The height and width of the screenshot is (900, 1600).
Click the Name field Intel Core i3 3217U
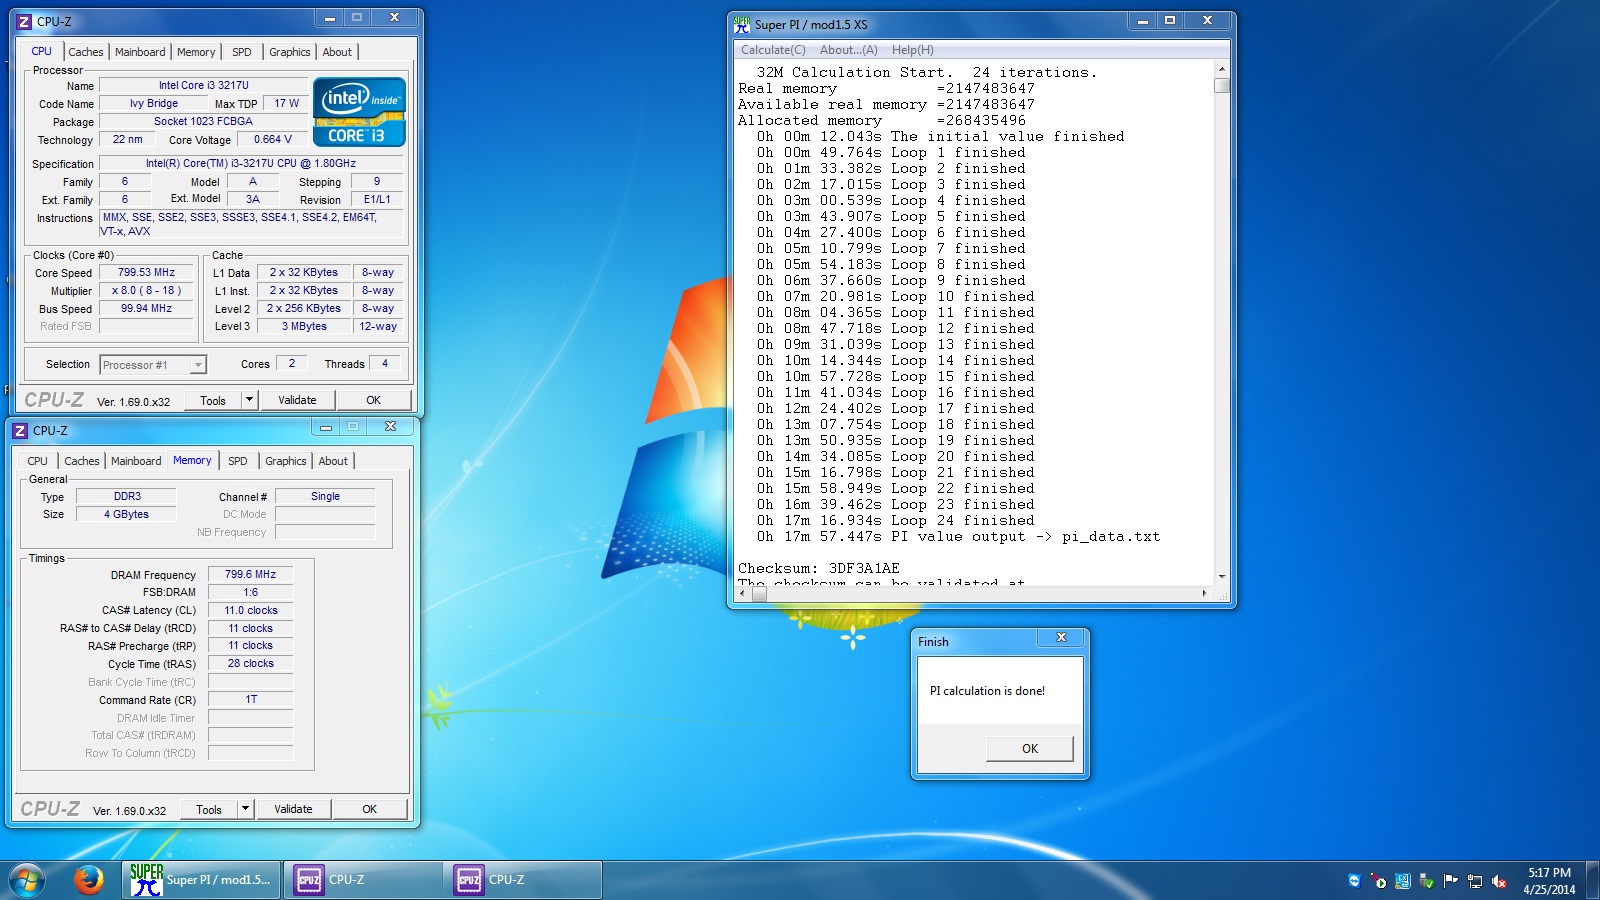[x=204, y=85]
